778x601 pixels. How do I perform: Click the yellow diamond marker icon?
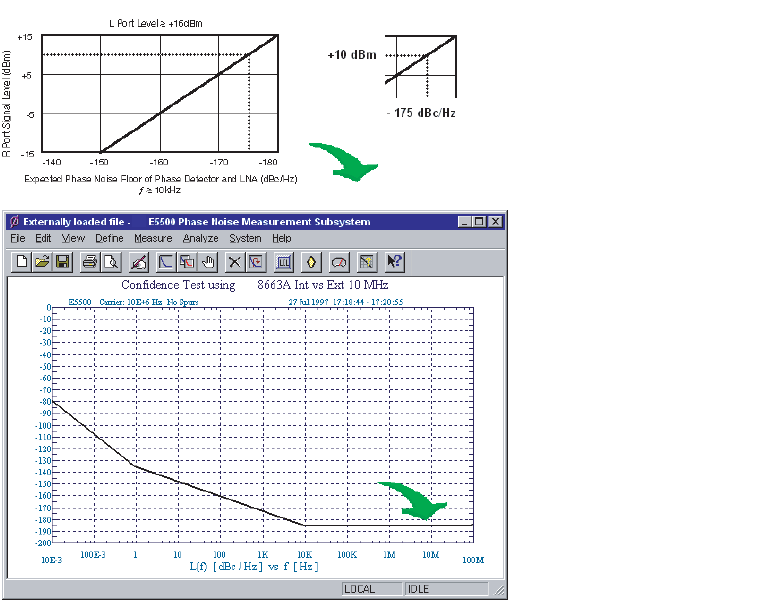click(x=311, y=262)
